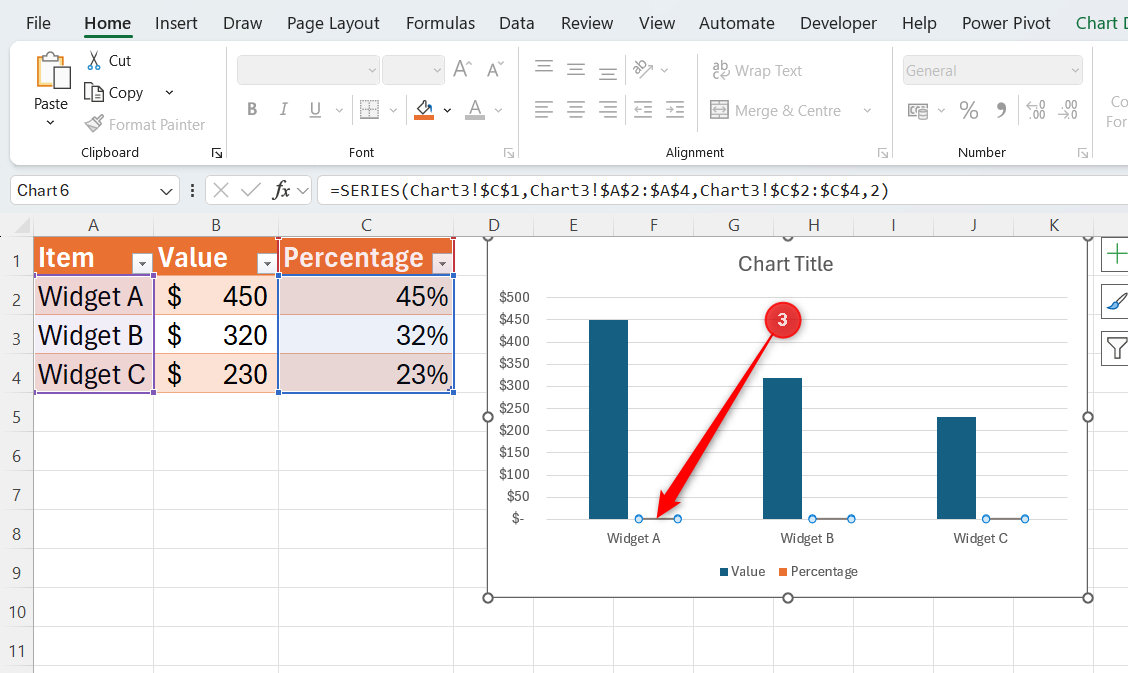The height and width of the screenshot is (673, 1128).
Task: Click the Cut scissors icon
Action: tap(94, 60)
